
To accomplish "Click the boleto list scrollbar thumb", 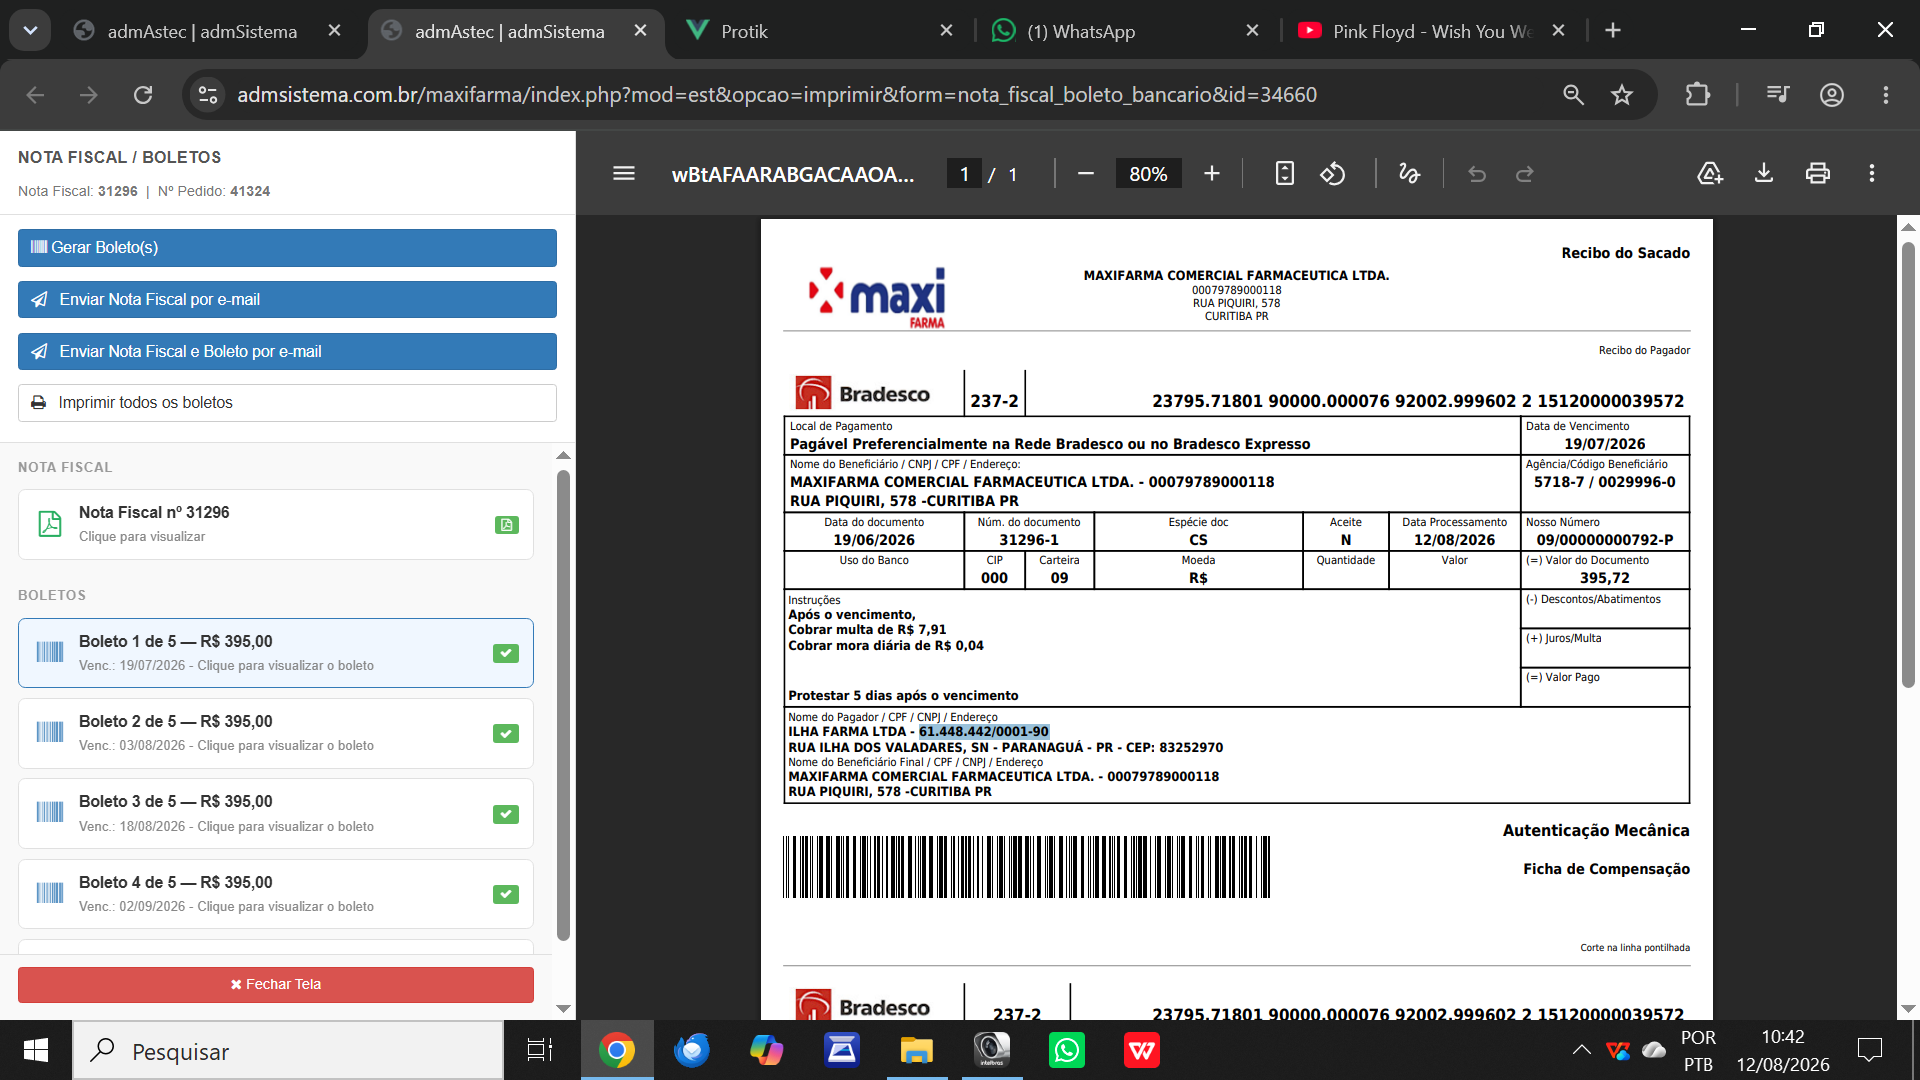I will [563, 705].
